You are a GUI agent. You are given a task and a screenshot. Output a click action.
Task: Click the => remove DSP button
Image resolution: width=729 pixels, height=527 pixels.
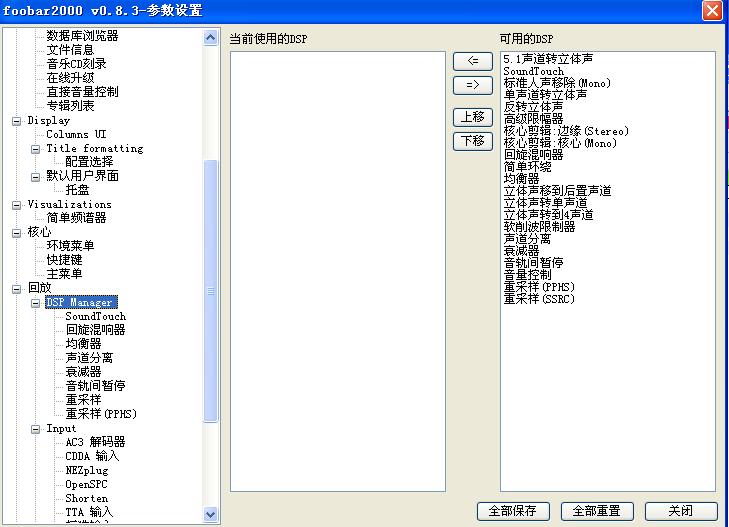(x=473, y=85)
